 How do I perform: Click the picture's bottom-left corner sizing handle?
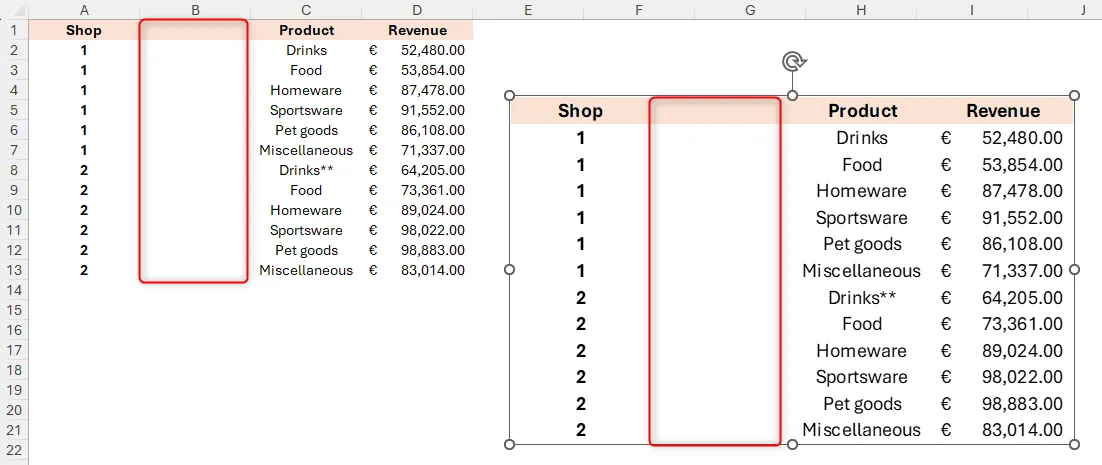[510, 444]
